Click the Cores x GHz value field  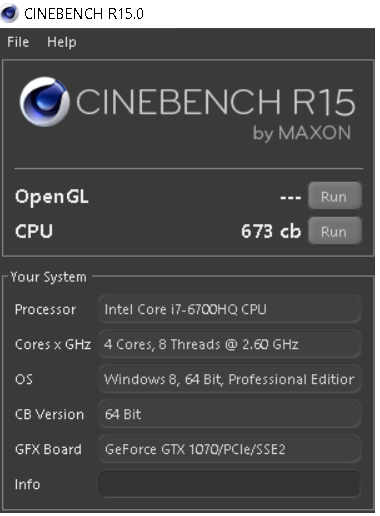(229, 344)
